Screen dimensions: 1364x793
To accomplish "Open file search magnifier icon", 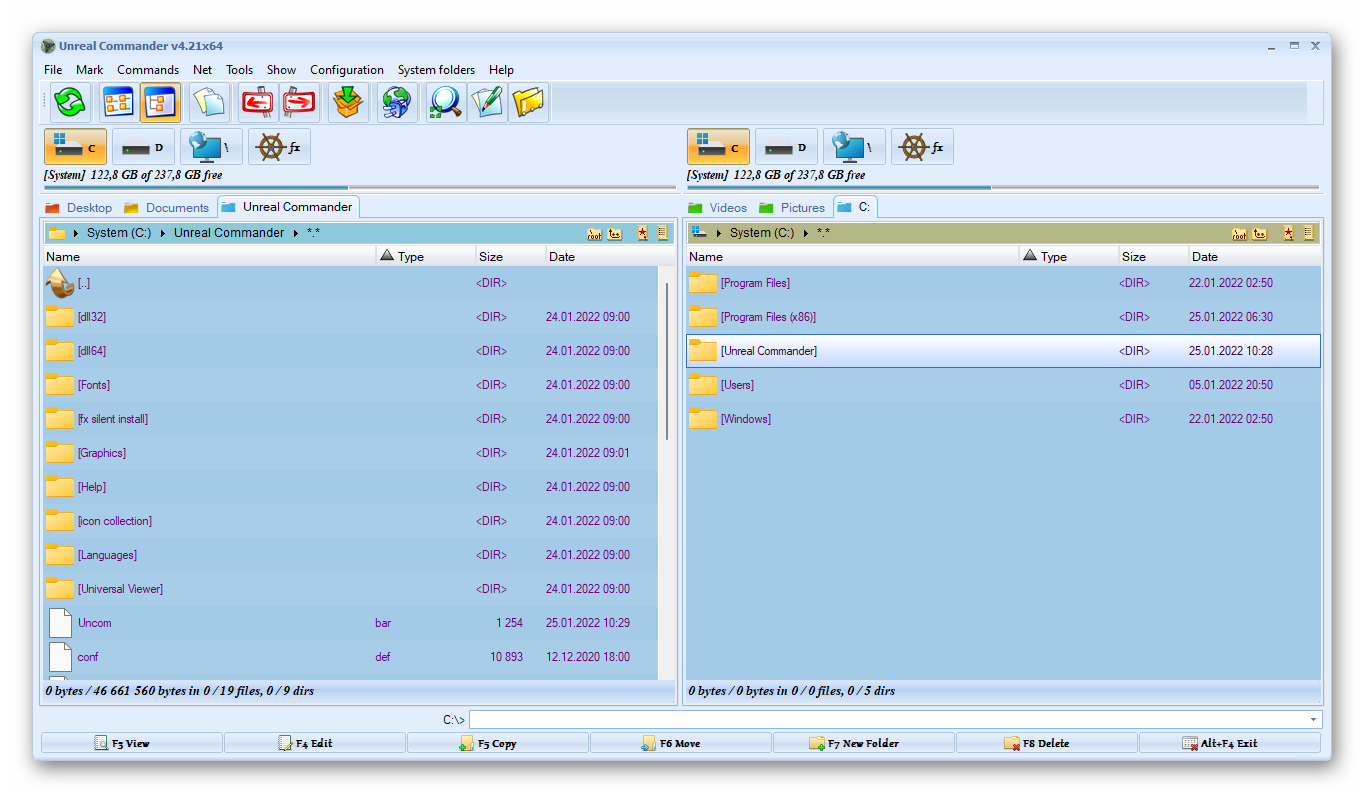I will point(445,102).
